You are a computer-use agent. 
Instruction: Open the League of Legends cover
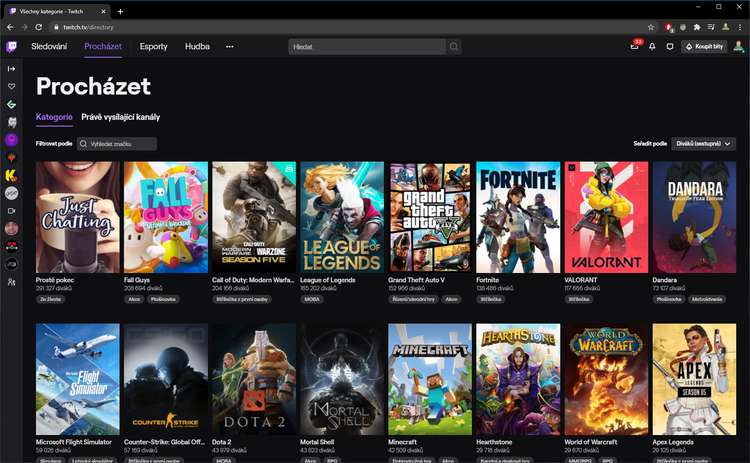coord(342,217)
